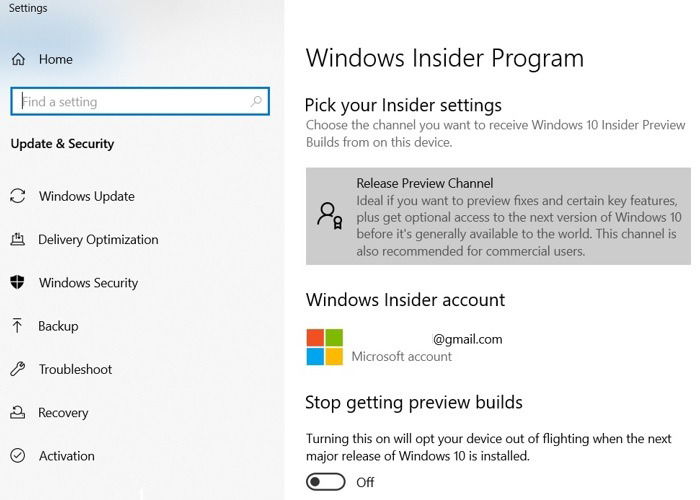
Task: Click the Windows Security shield icon
Action: 17,282
